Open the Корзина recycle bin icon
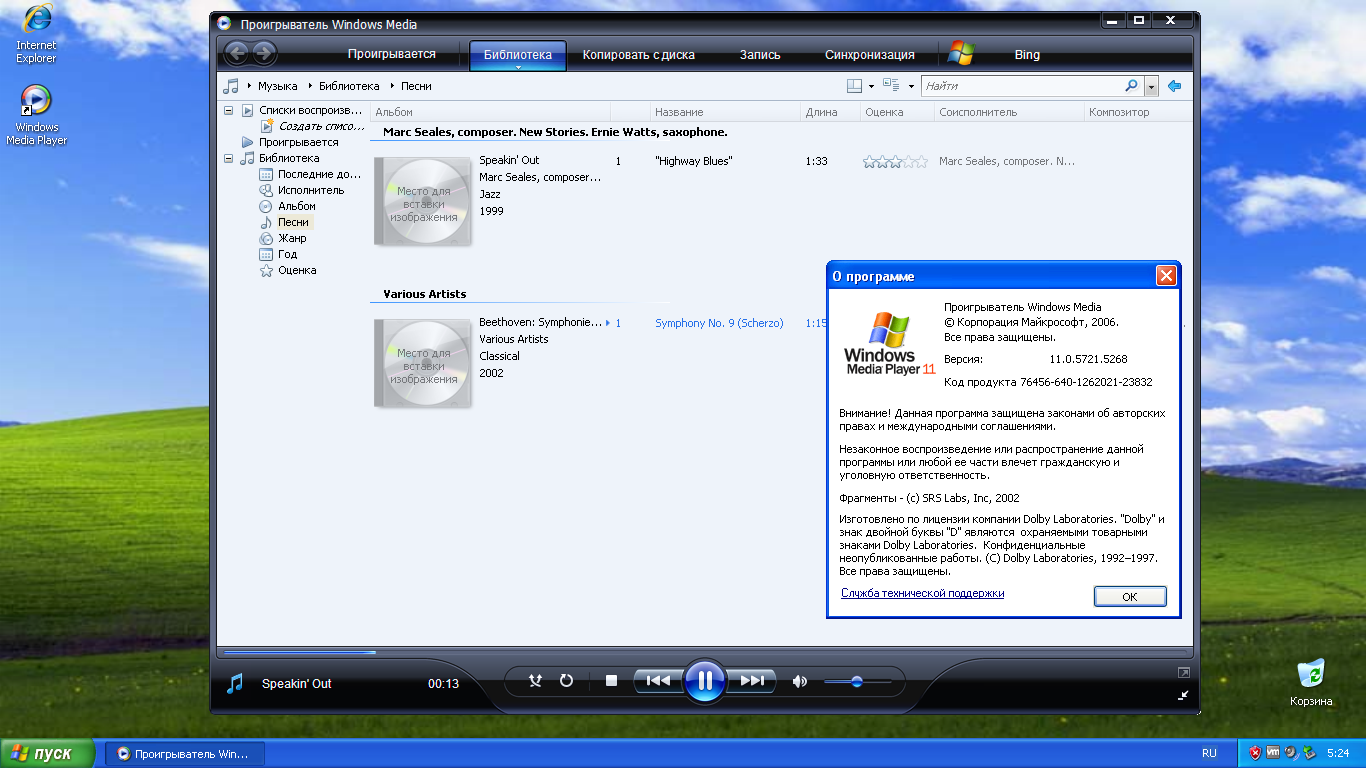Viewport: 1366px width, 768px height. click(1311, 683)
